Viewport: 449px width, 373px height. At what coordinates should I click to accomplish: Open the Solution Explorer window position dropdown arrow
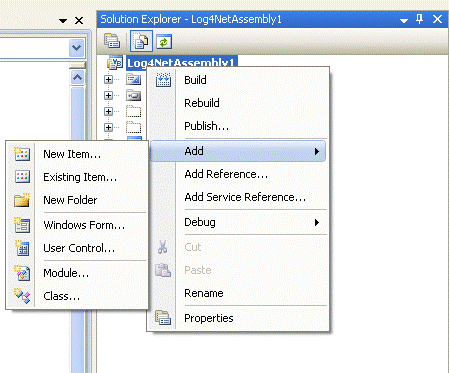pyautogui.click(x=404, y=21)
